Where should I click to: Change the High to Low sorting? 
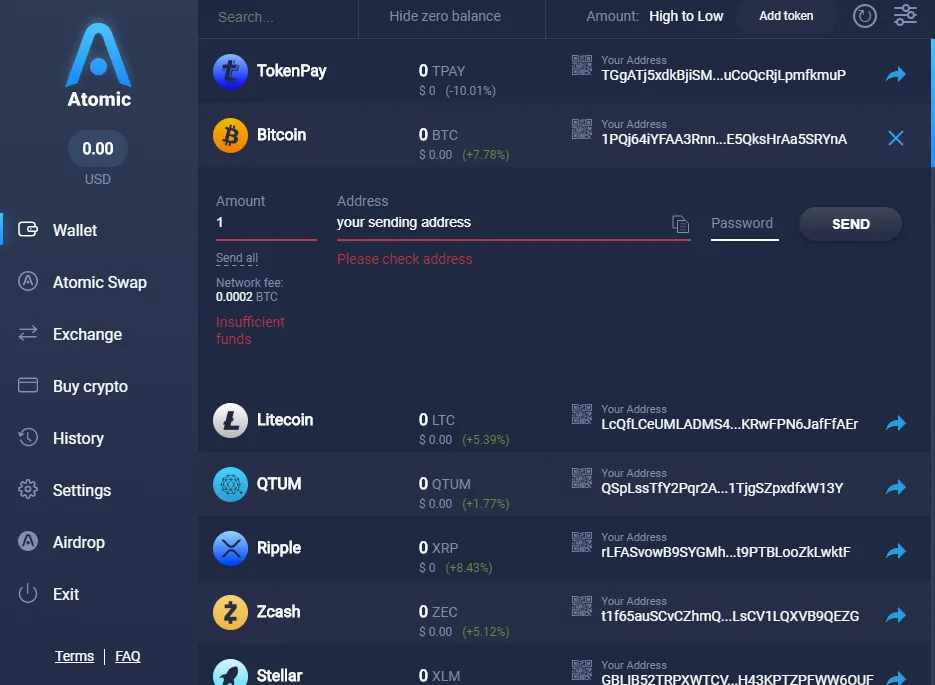pyautogui.click(x=686, y=16)
